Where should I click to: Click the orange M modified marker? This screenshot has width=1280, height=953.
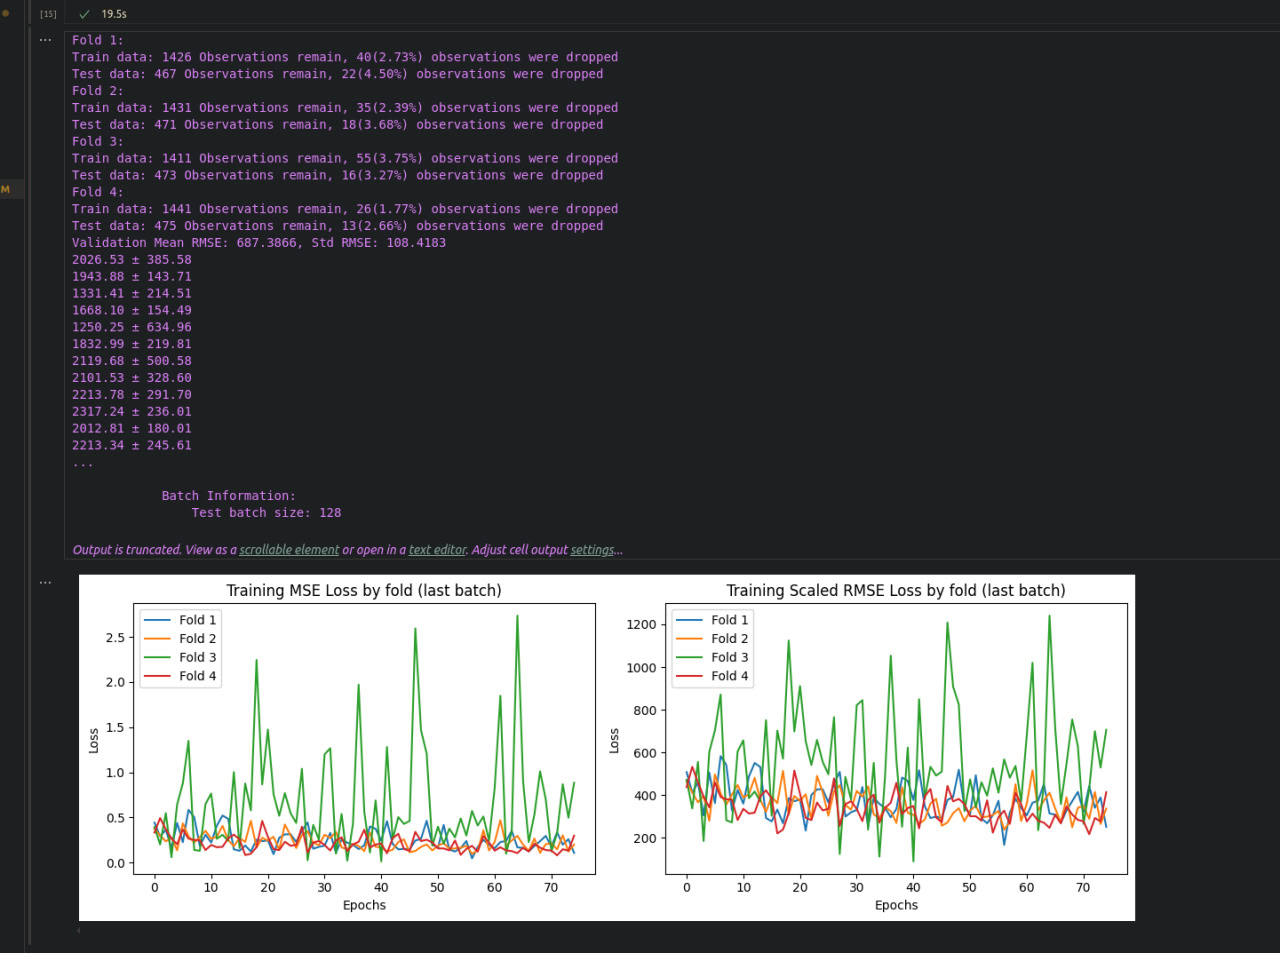tap(5, 189)
